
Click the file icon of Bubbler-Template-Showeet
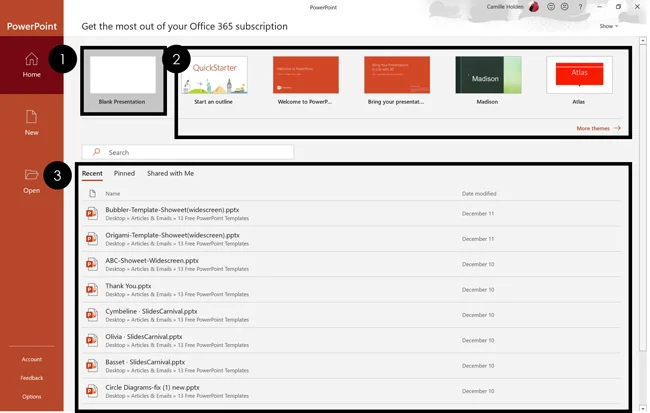[92, 214]
